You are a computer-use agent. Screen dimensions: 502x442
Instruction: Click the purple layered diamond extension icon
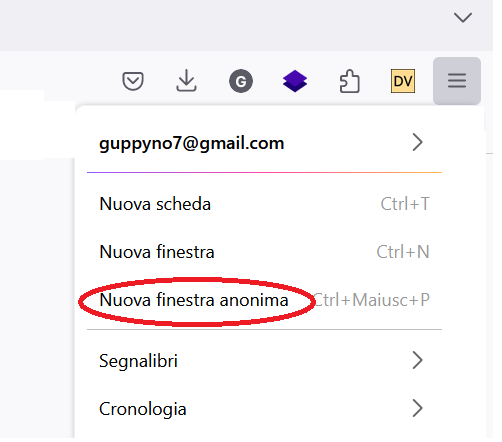(x=295, y=81)
